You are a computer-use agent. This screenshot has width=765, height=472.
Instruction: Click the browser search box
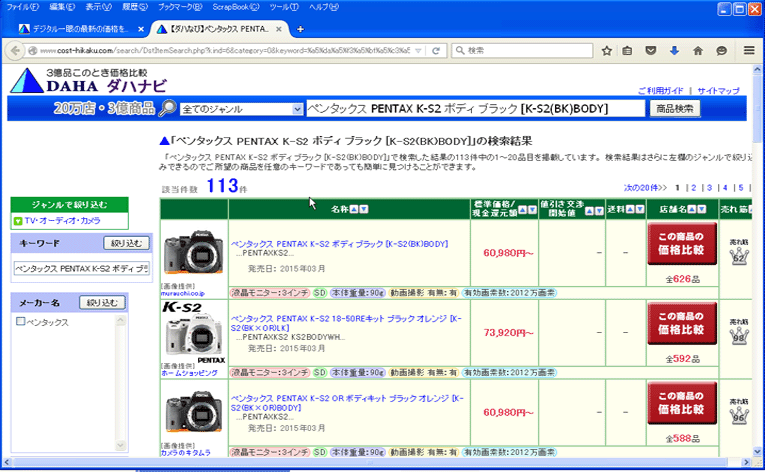pos(522,51)
